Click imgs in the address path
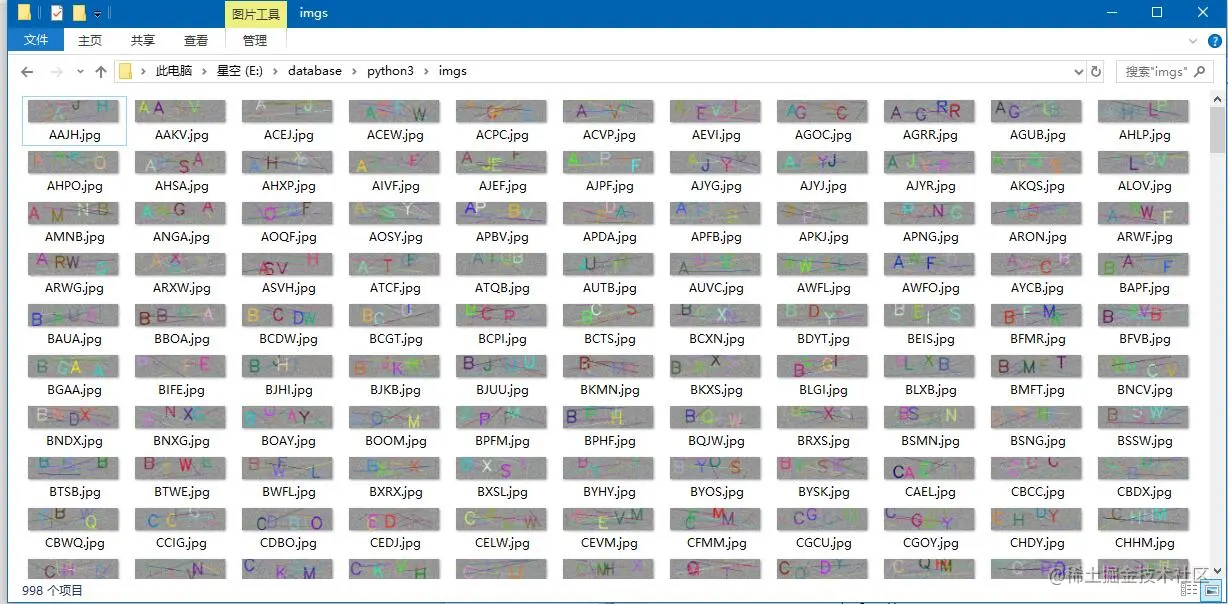1228x604 pixels. [x=452, y=71]
